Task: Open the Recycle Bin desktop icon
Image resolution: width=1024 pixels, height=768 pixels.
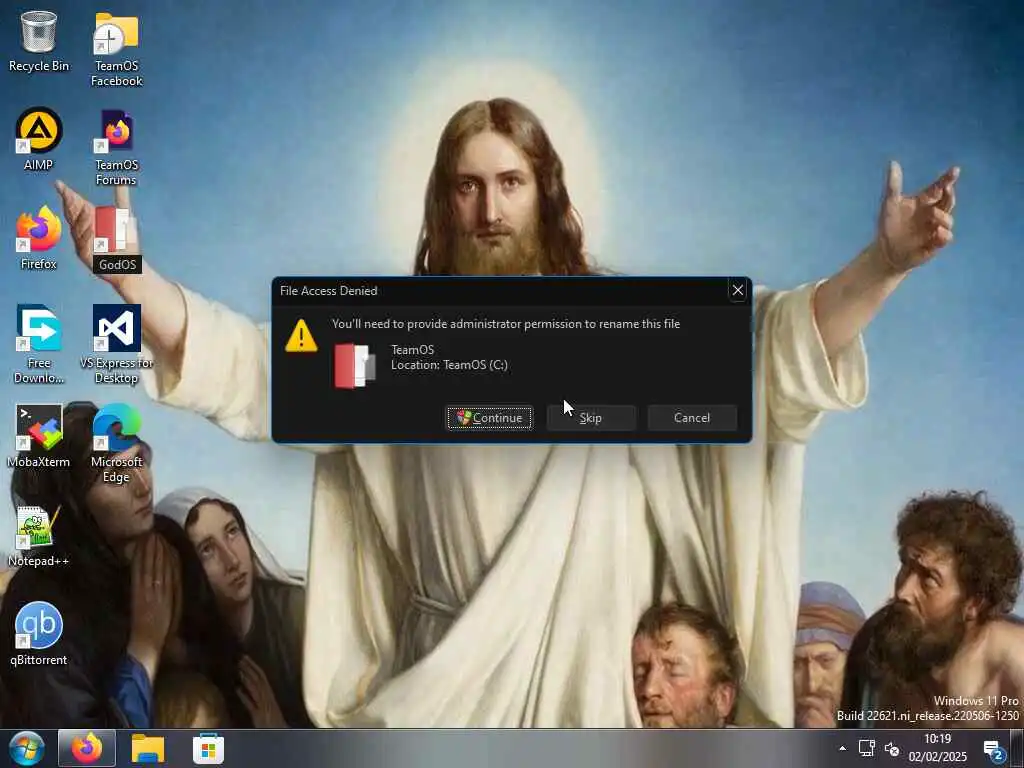Action: [39, 42]
